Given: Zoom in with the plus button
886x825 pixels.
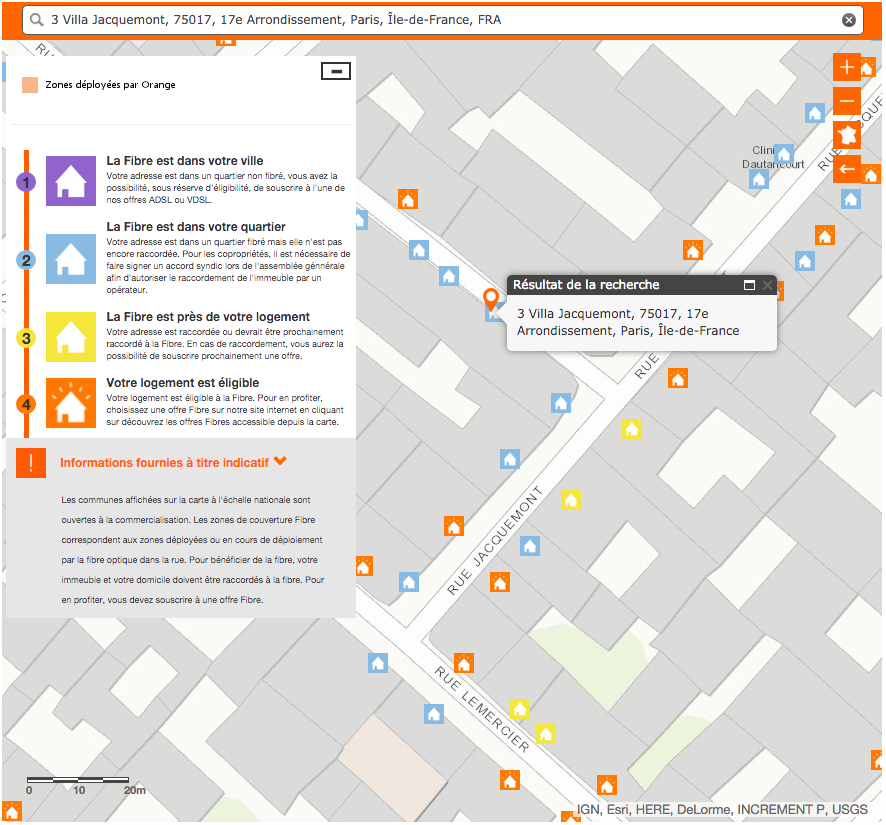Looking at the screenshot, I should coord(847,68).
